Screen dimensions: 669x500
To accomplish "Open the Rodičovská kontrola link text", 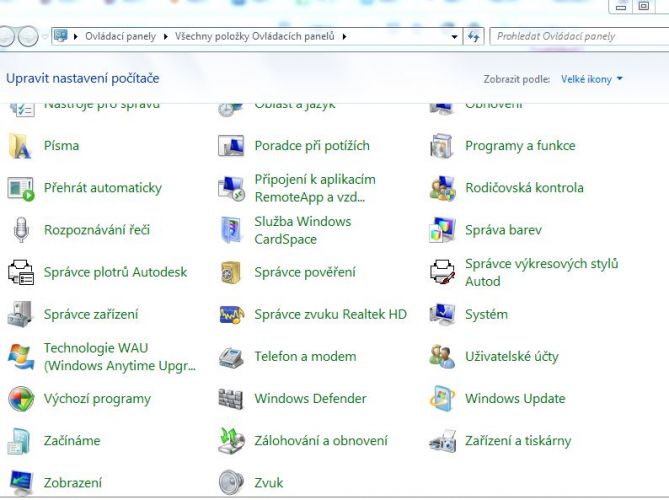I will (x=524, y=188).
